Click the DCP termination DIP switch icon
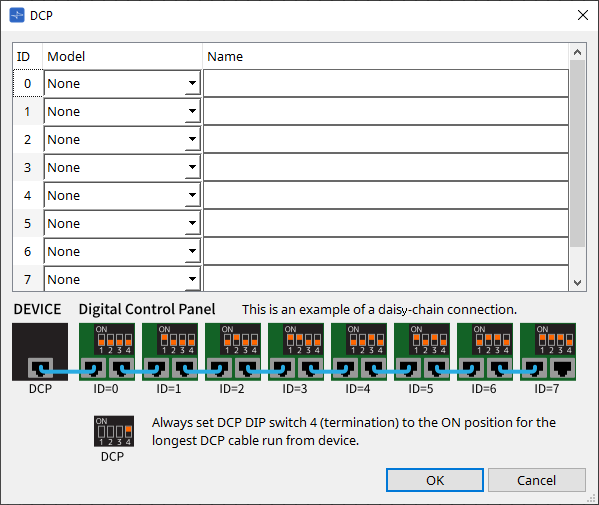Screen dimensions: 599x505 pyautogui.click(x=114, y=431)
